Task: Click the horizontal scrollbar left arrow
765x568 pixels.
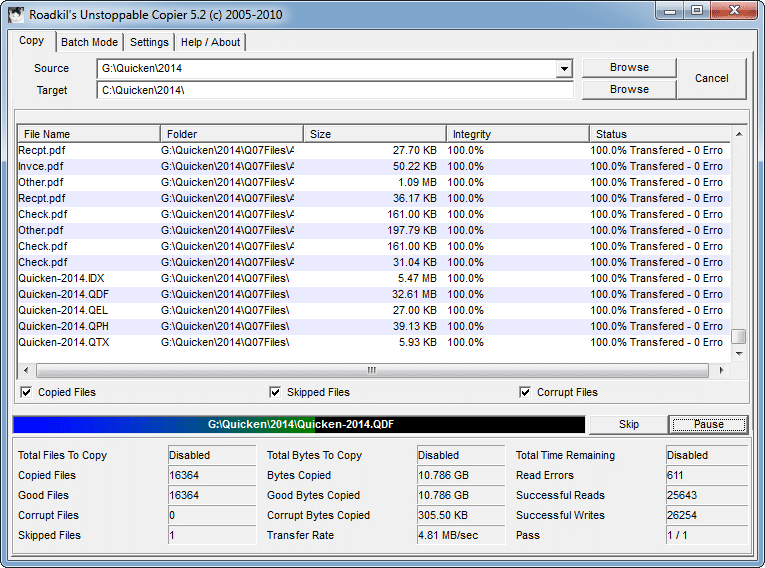Action: [26, 370]
